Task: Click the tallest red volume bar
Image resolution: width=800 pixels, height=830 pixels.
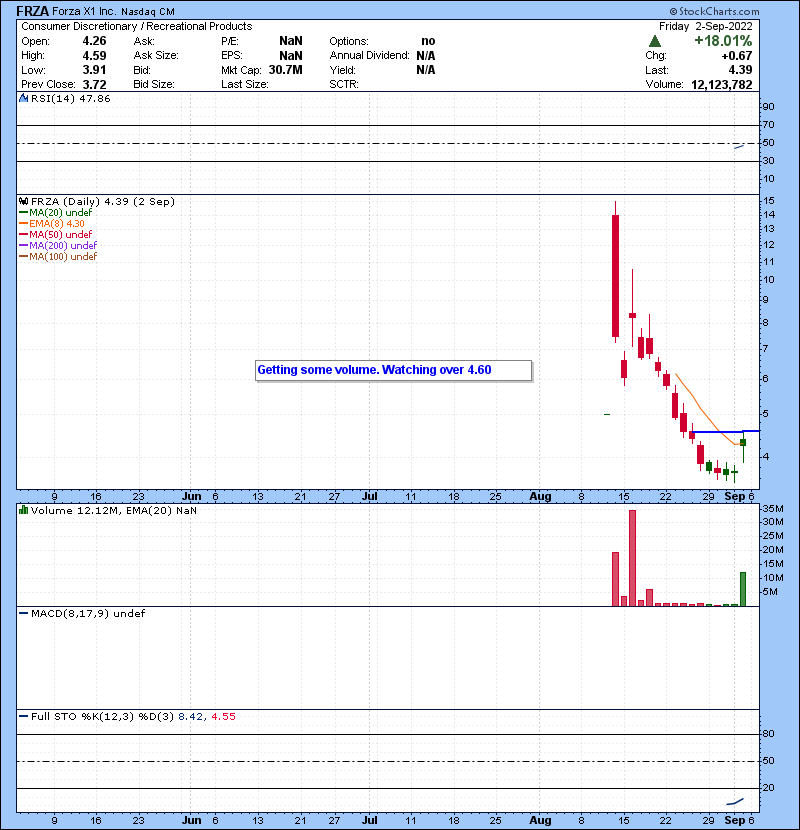Action: (632, 558)
